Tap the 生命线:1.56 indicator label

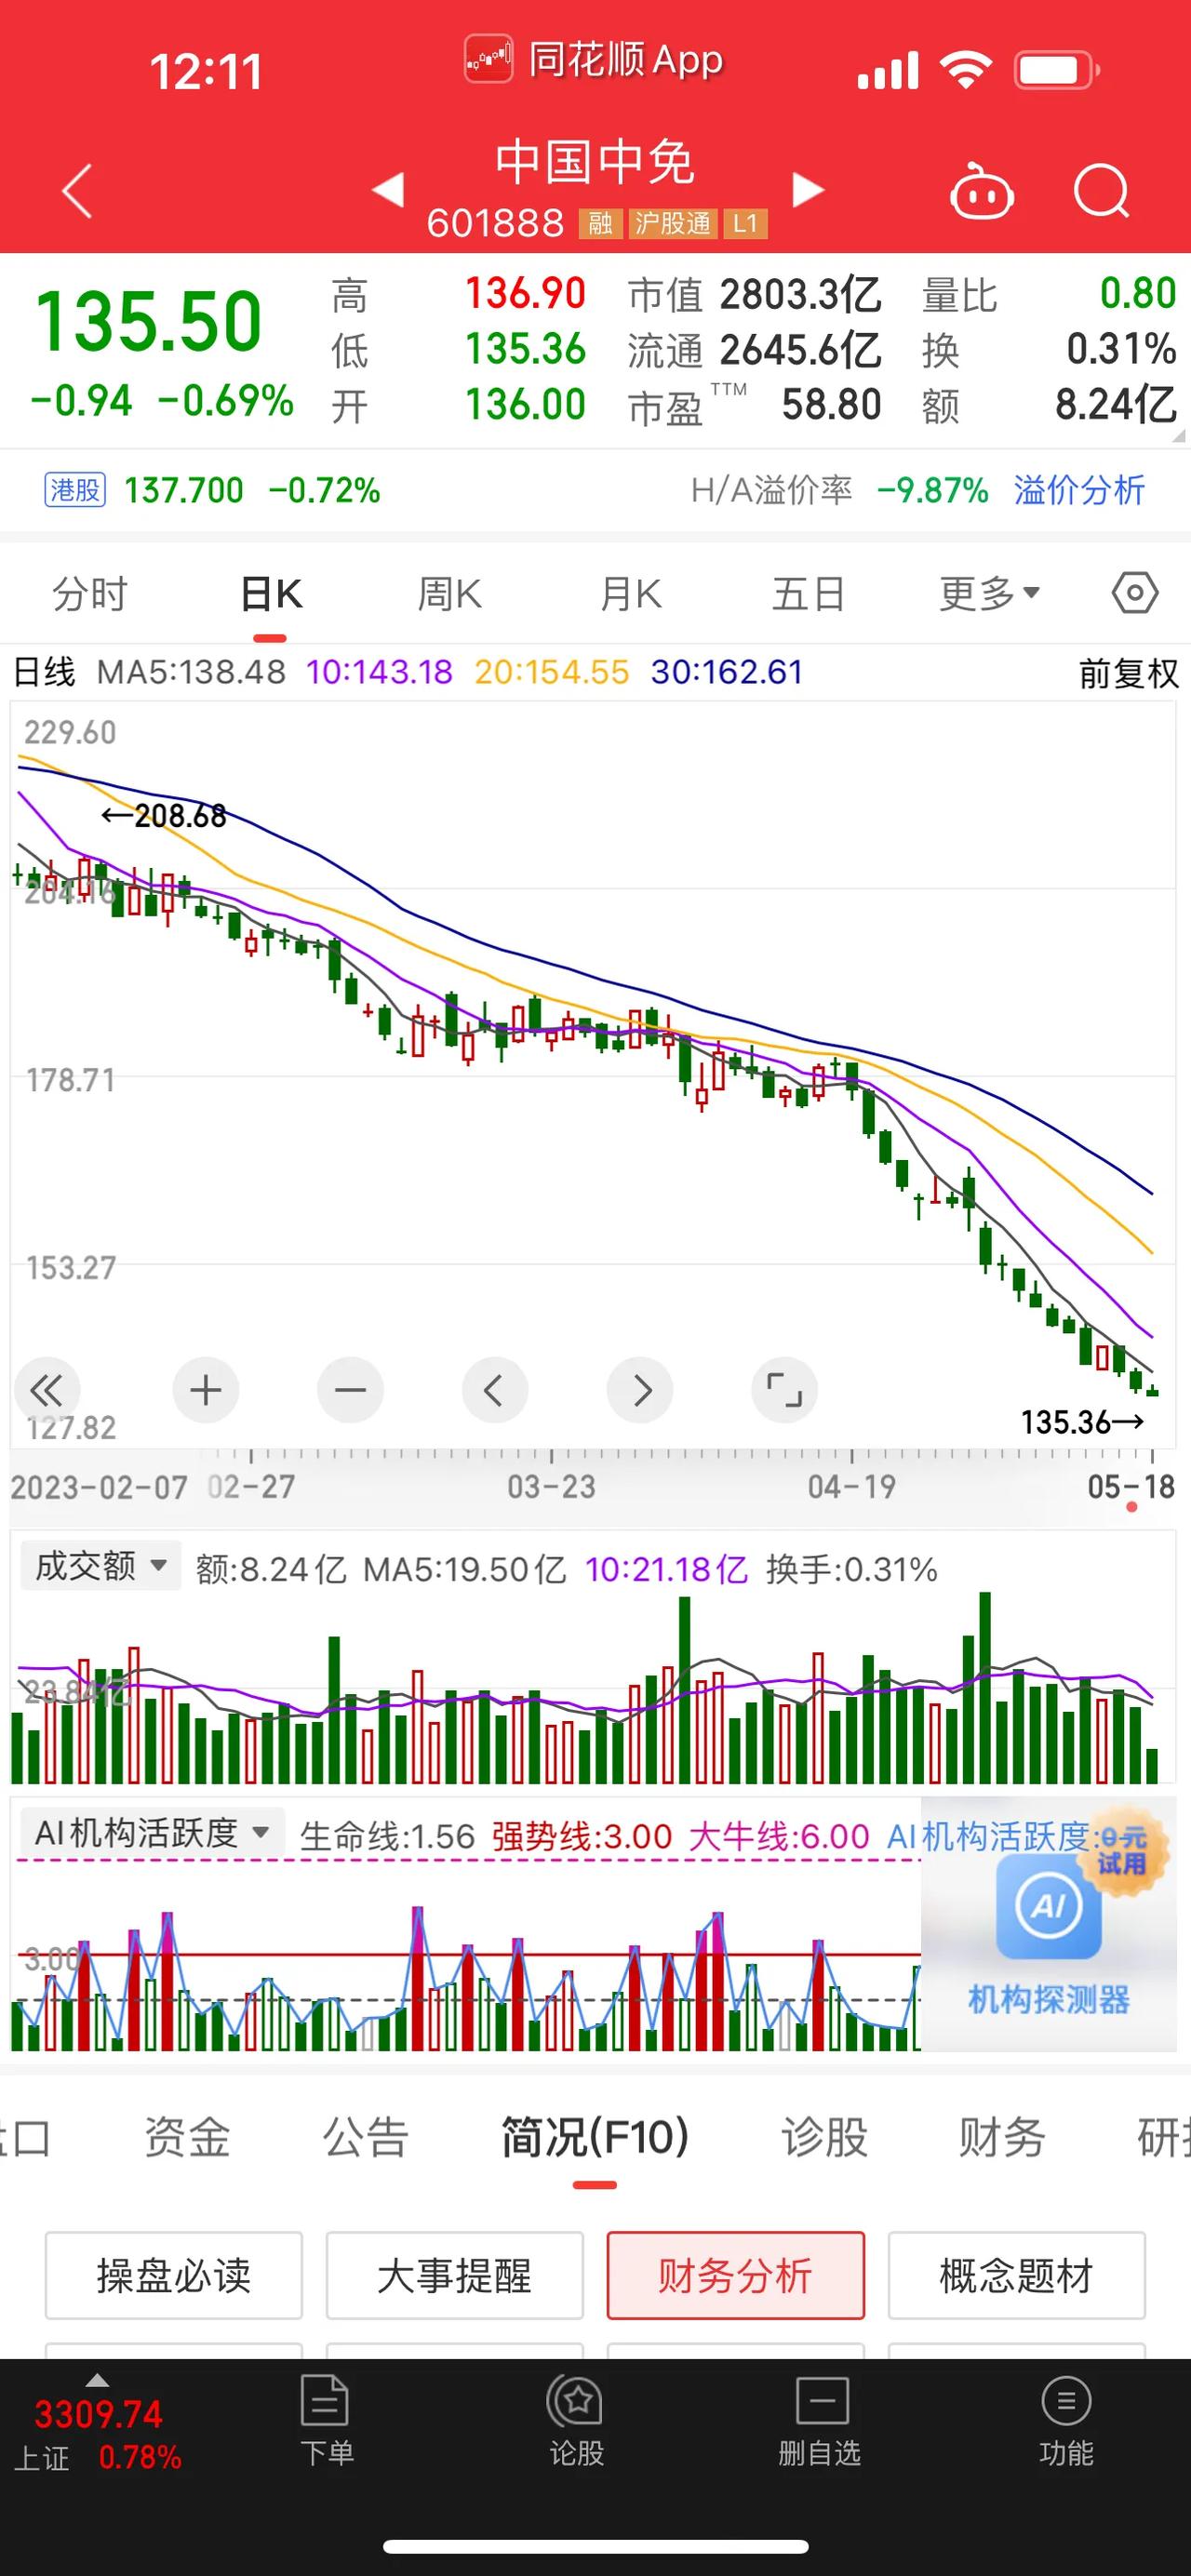[x=387, y=1837]
